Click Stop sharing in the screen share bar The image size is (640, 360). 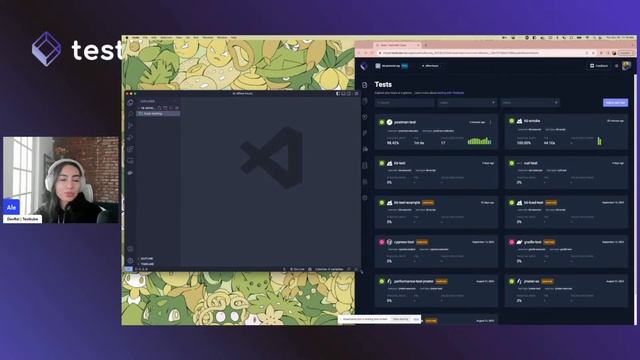tap(400, 319)
